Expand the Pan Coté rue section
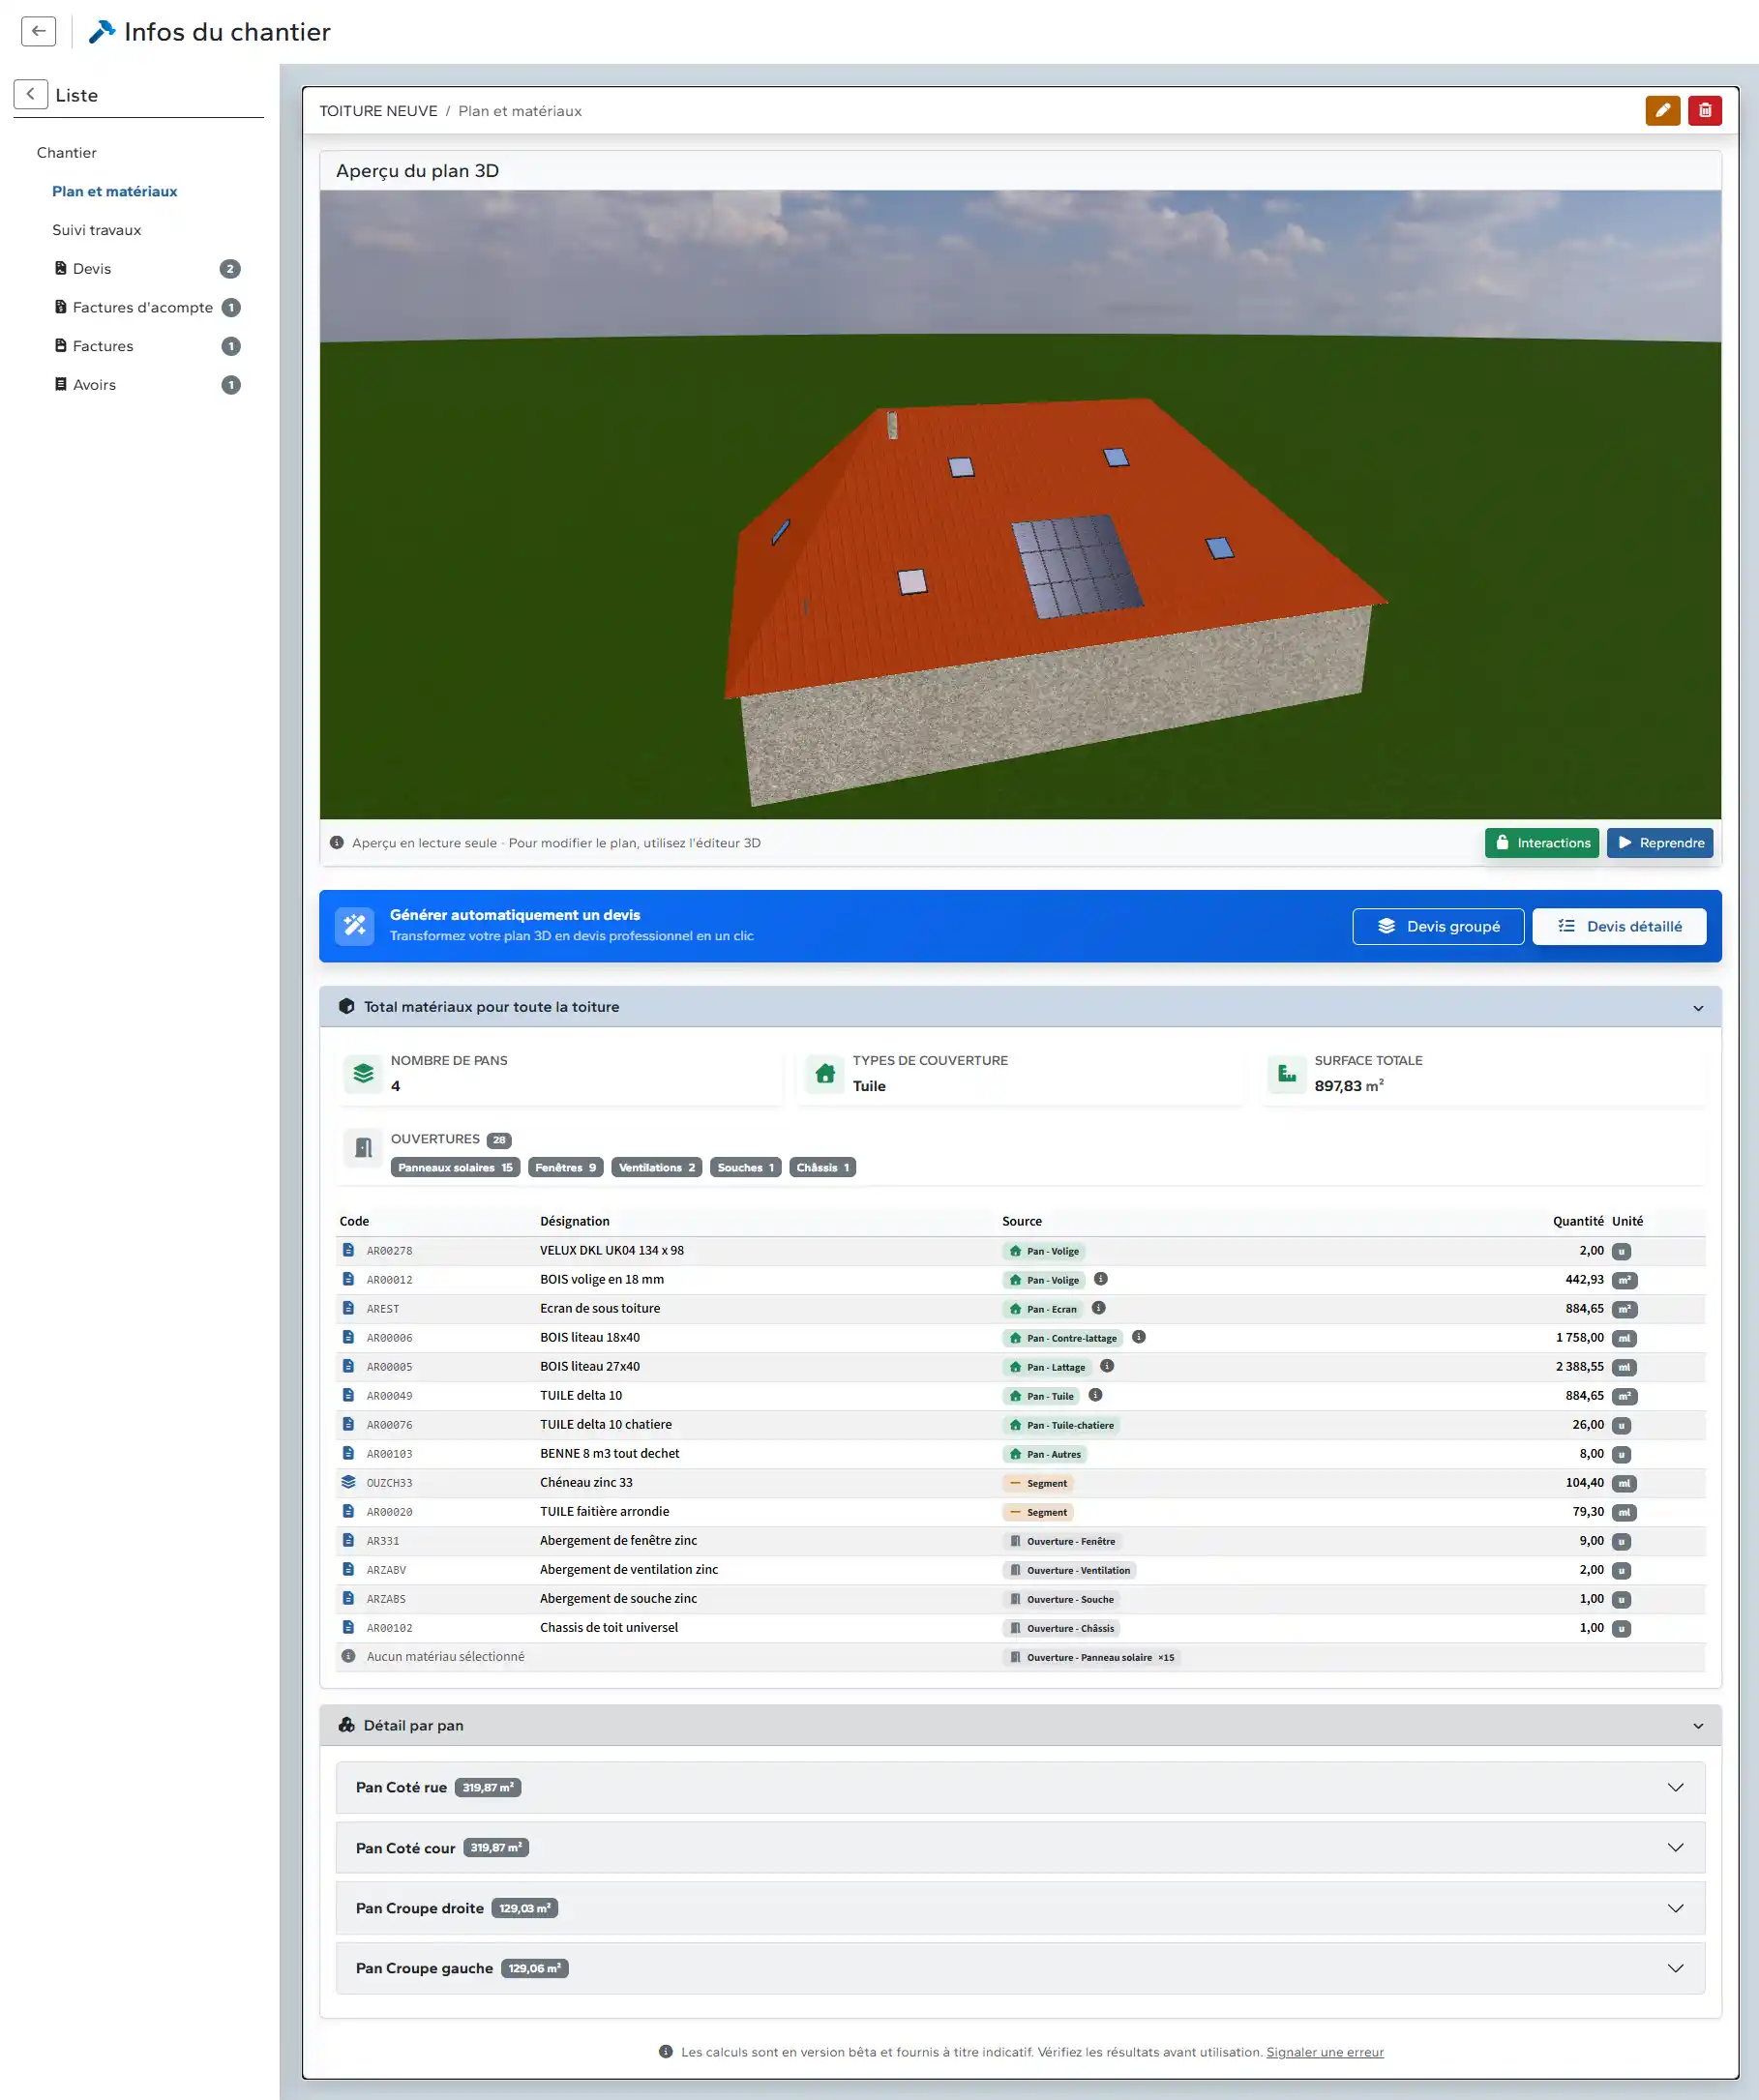Viewport: 1759px width, 2100px height. [x=1675, y=1787]
